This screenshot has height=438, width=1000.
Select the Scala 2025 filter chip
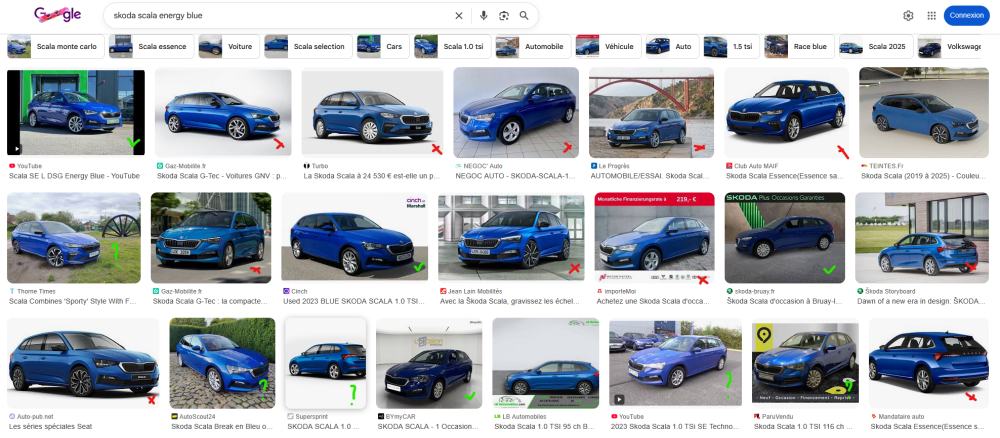tap(876, 47)
